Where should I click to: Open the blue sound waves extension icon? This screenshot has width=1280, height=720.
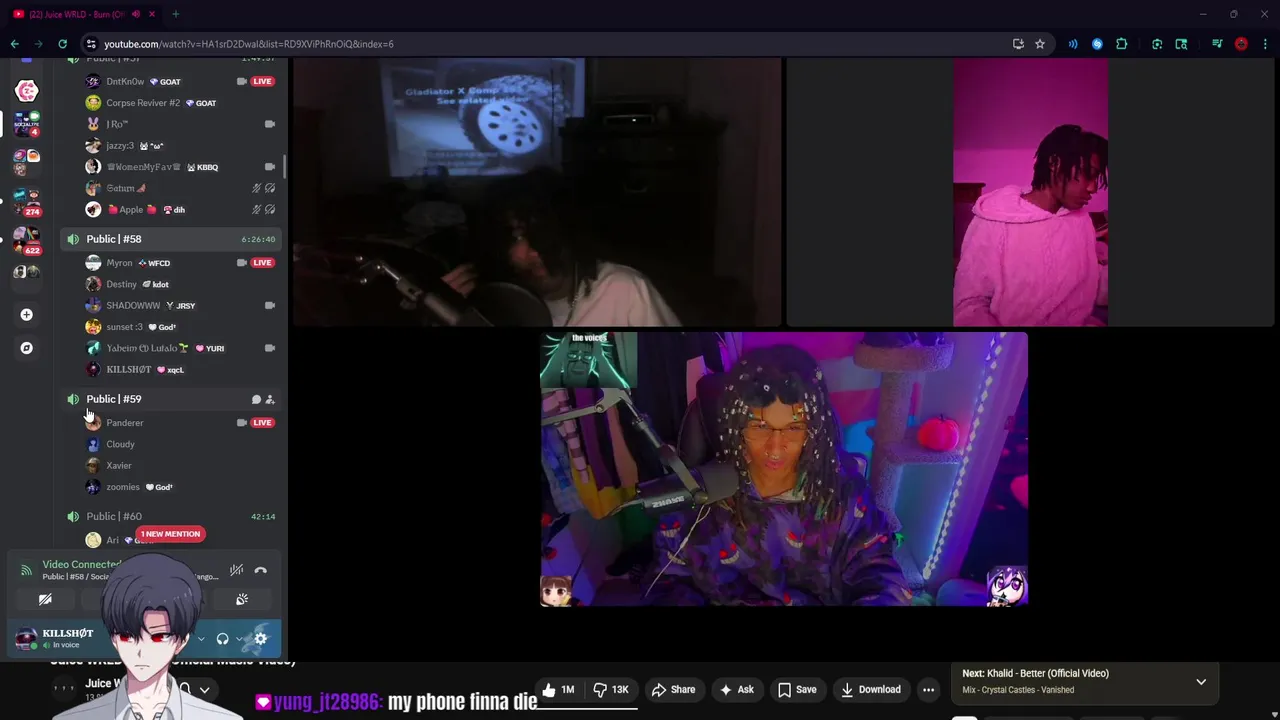[1073, 44]
